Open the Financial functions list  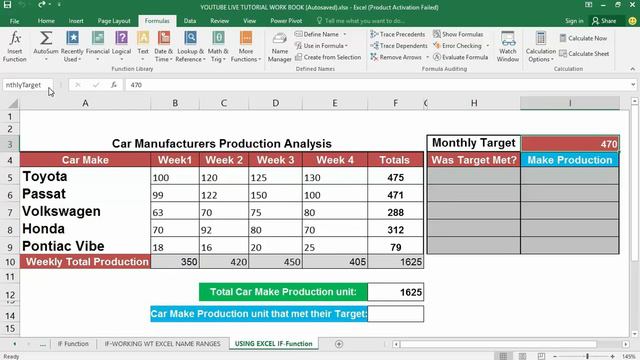(98, 47)
